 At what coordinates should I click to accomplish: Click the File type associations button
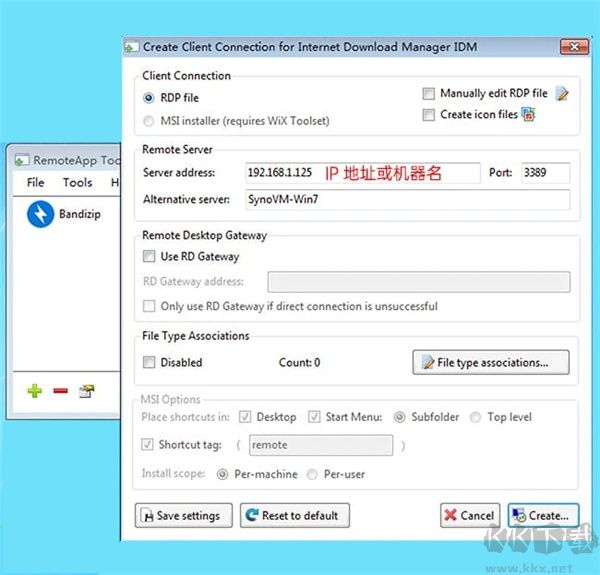[491, 362]
